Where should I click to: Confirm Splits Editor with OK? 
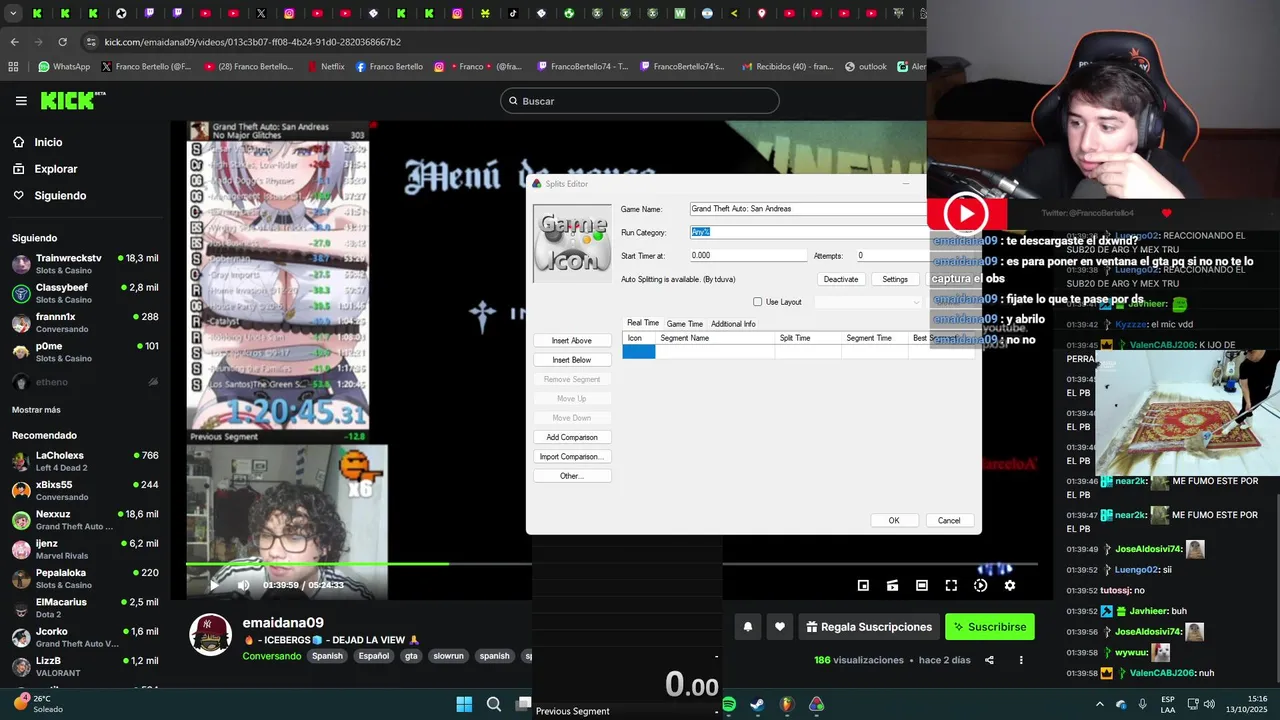894,520
